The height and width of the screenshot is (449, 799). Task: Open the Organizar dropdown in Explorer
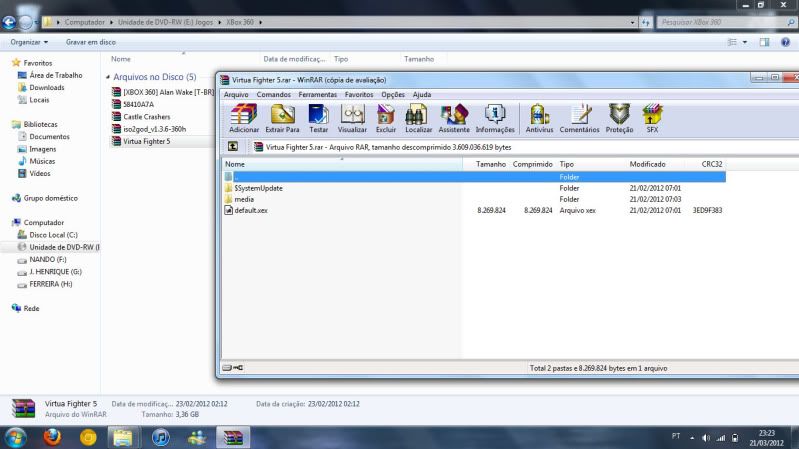29,42
